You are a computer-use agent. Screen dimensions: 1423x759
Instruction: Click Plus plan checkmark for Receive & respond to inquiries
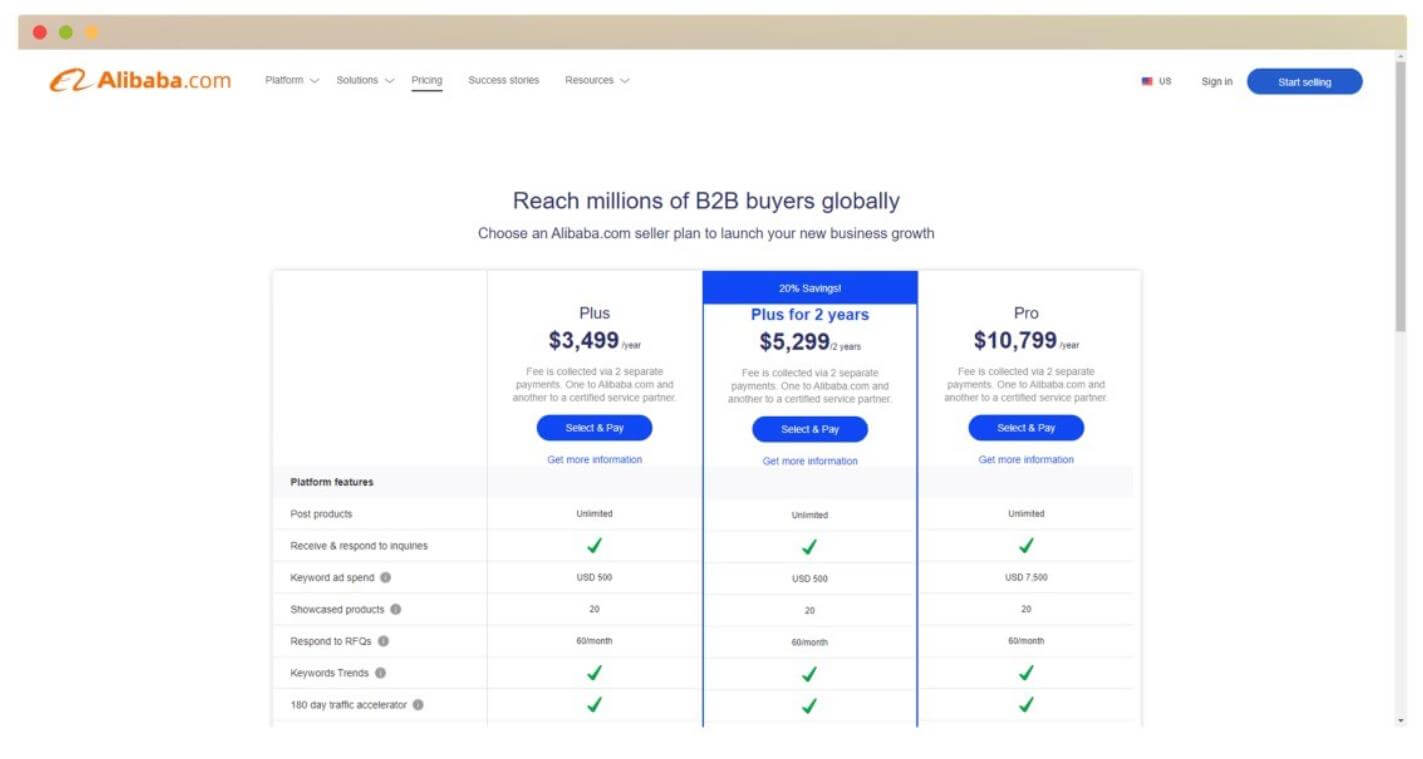[594, 546]
